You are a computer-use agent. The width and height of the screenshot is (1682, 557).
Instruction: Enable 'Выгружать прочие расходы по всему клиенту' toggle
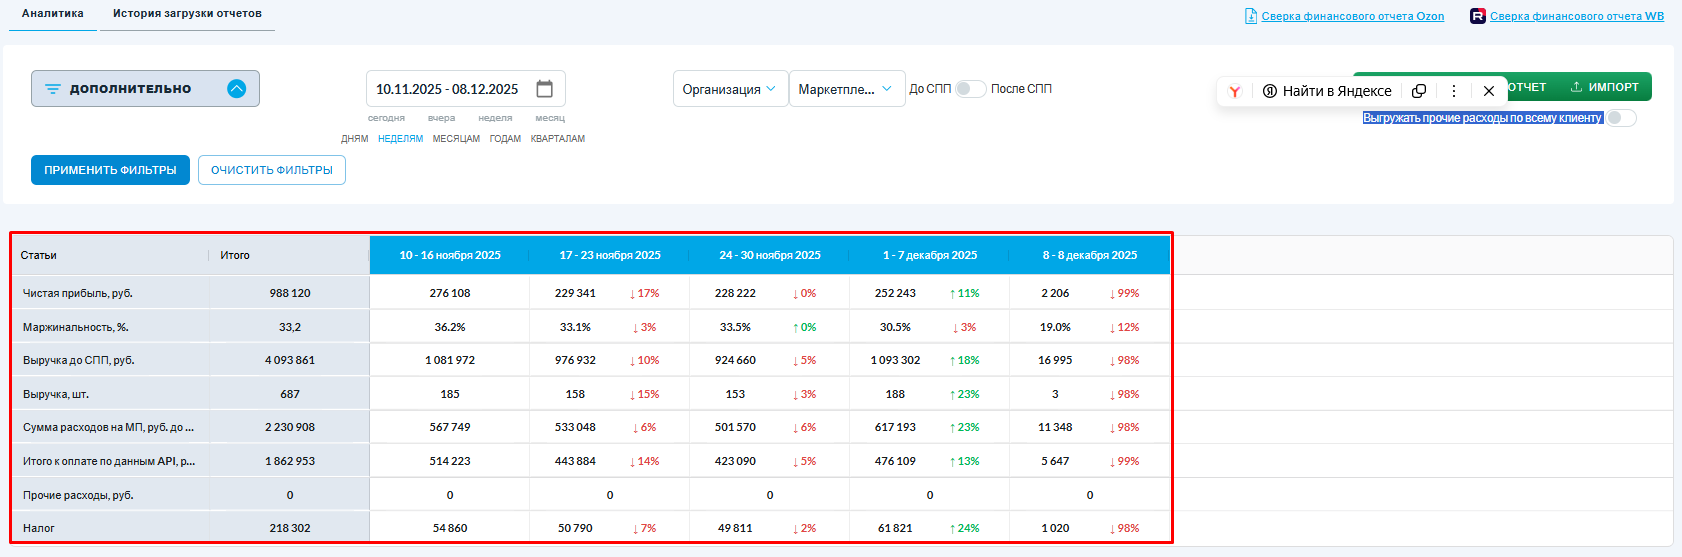point(1621,118)
